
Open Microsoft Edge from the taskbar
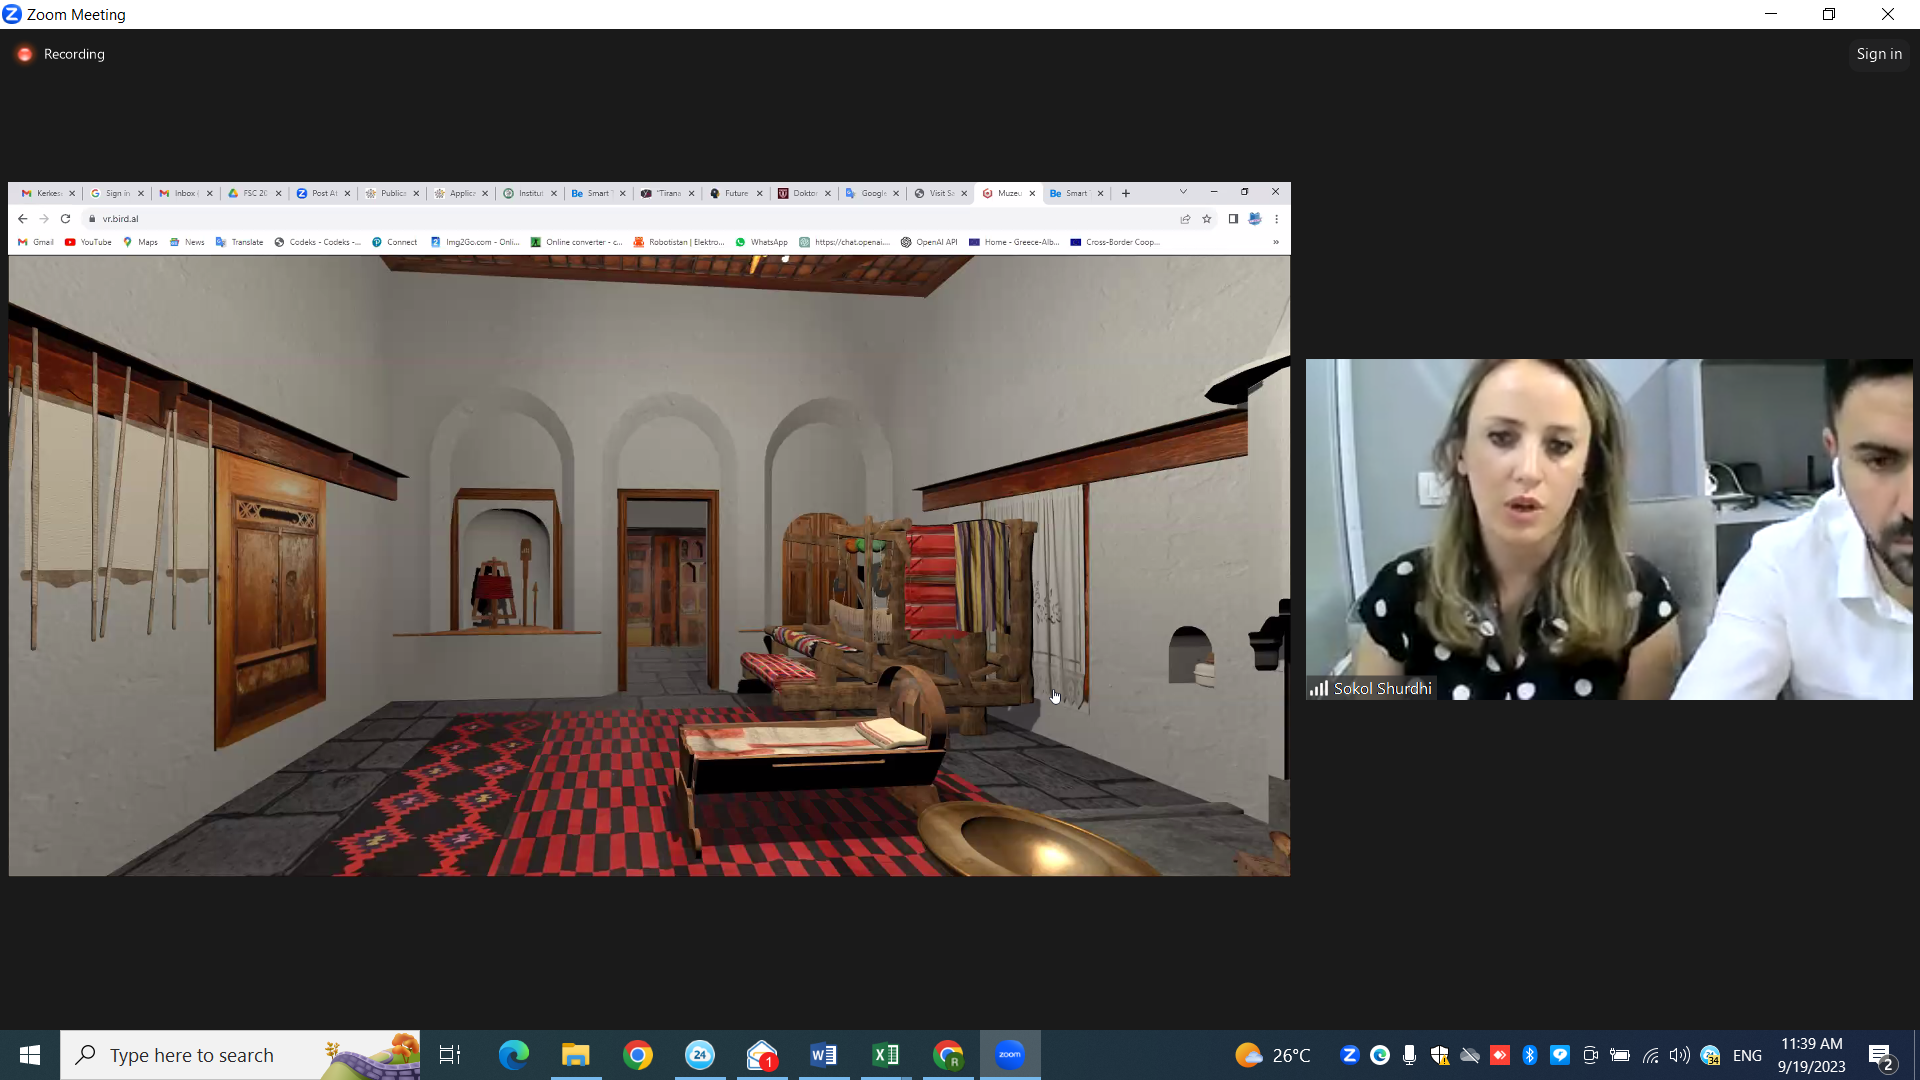[513, 1055]
